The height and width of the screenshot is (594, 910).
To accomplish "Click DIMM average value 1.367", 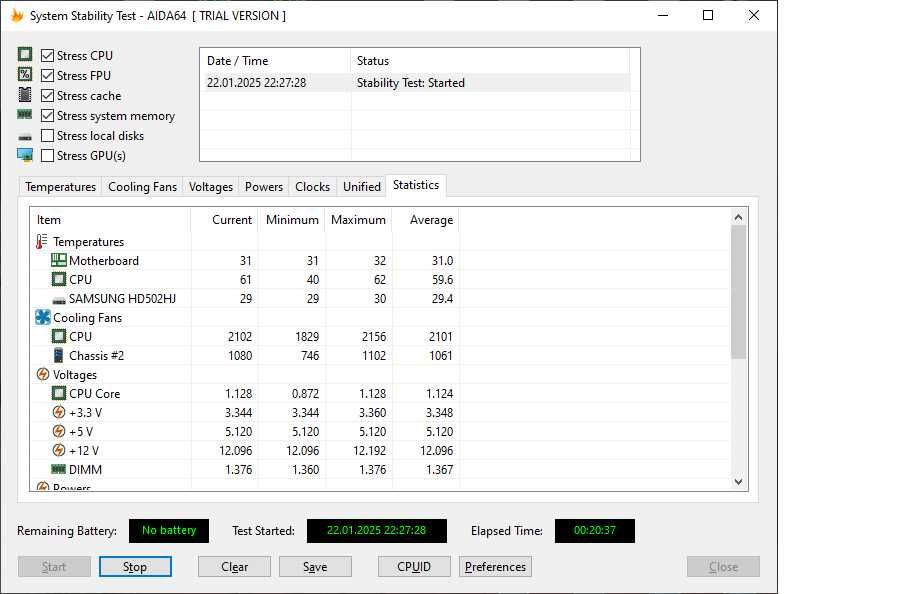I will point(439,469).
